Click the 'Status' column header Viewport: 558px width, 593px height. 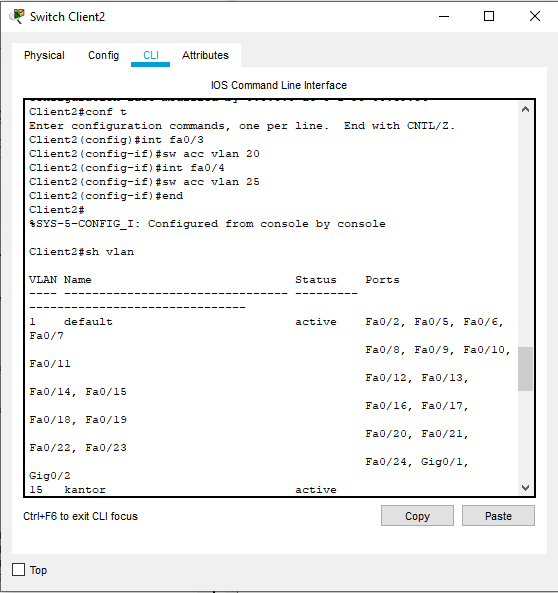click(x=316, y=280)
